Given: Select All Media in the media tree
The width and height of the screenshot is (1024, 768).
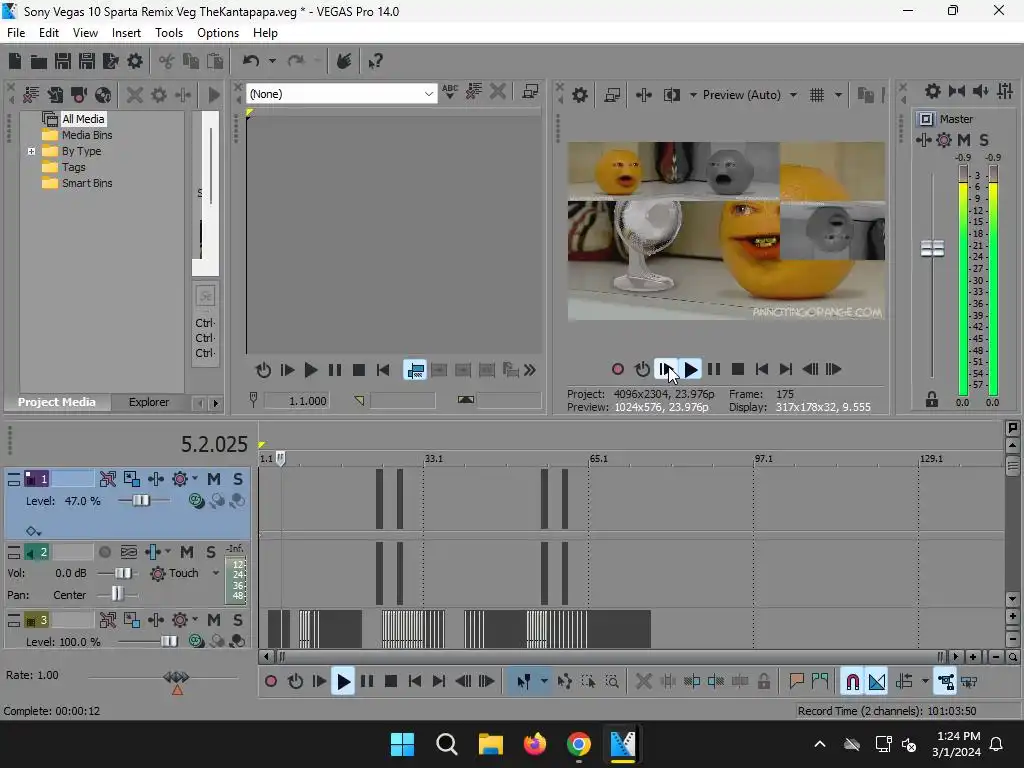Looking at the screenshot, I should tap(83, 119).
